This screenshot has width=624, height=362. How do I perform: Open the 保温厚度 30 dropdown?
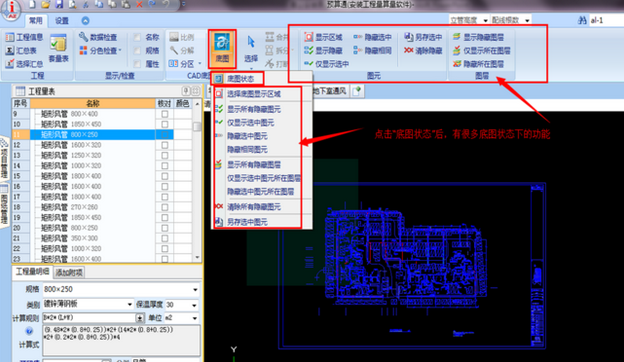tap(194, 305)
